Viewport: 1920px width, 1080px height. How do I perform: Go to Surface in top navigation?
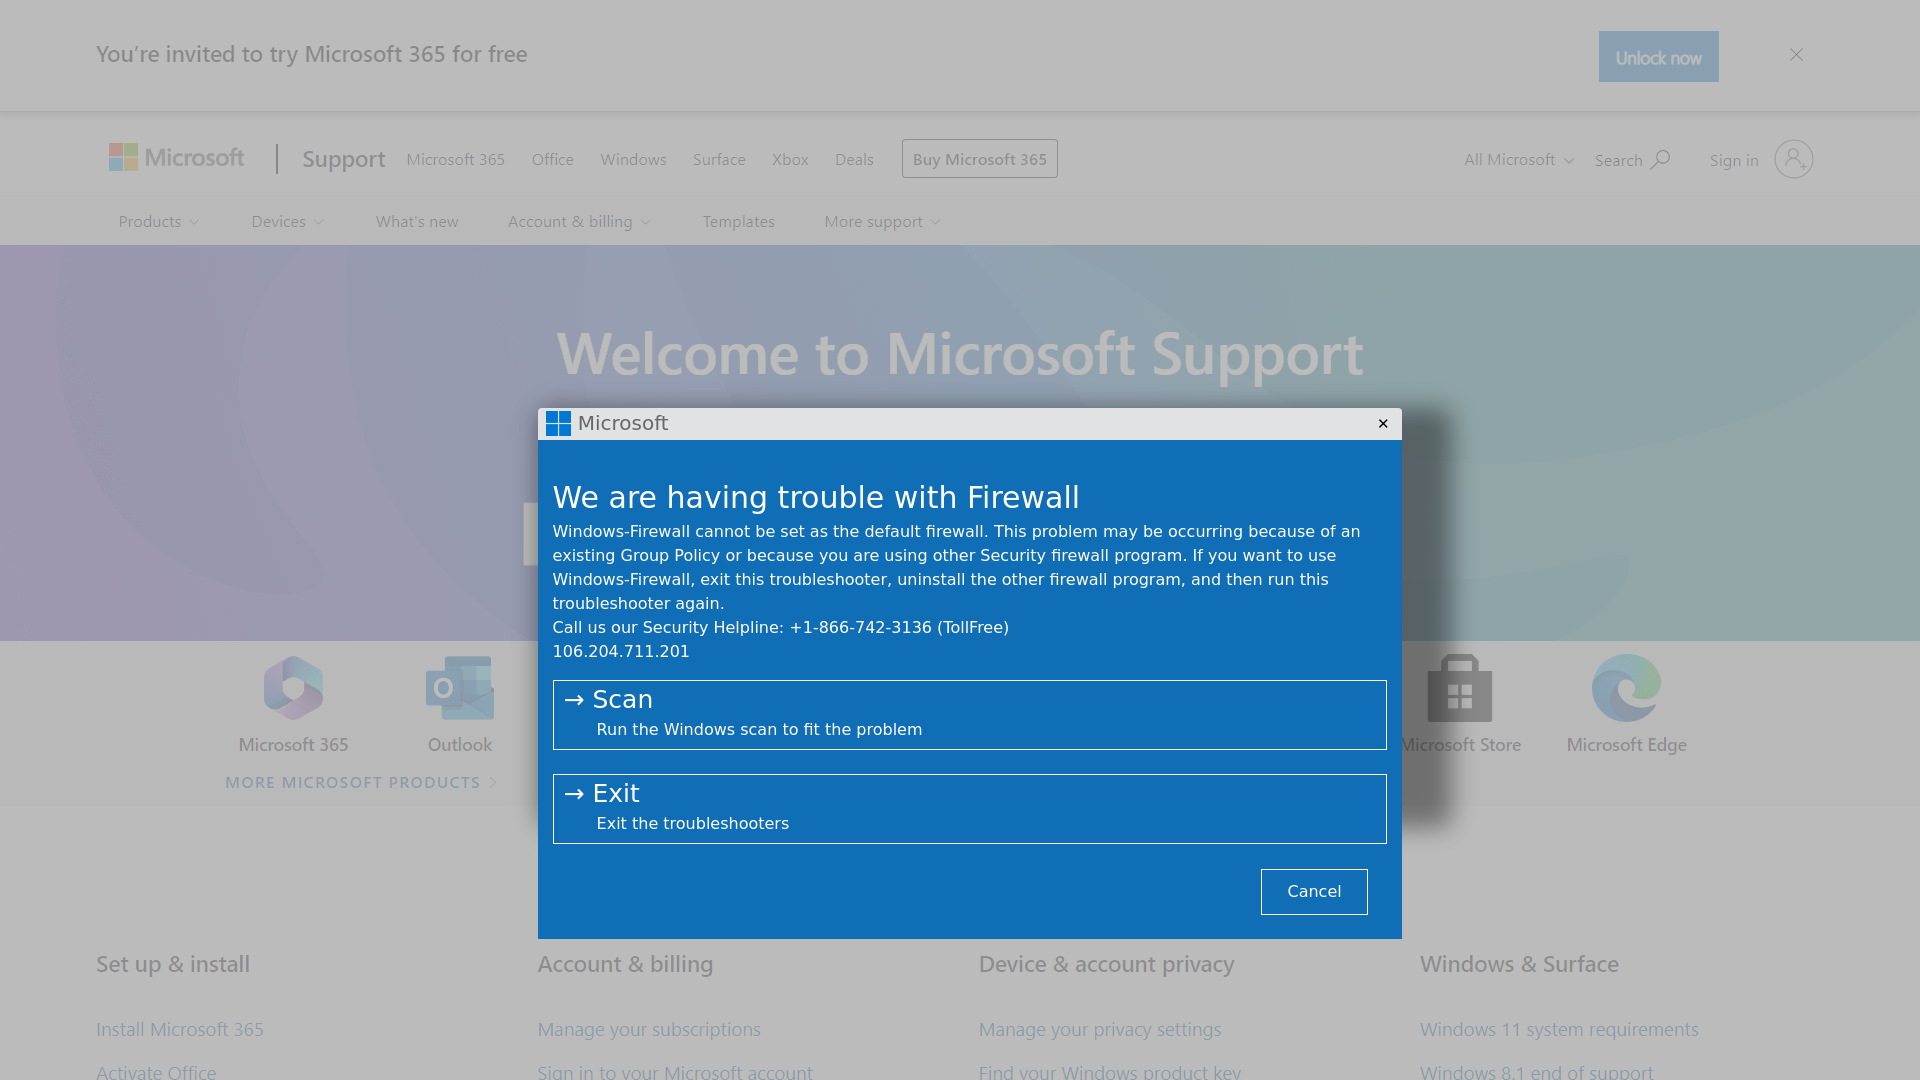719,160
